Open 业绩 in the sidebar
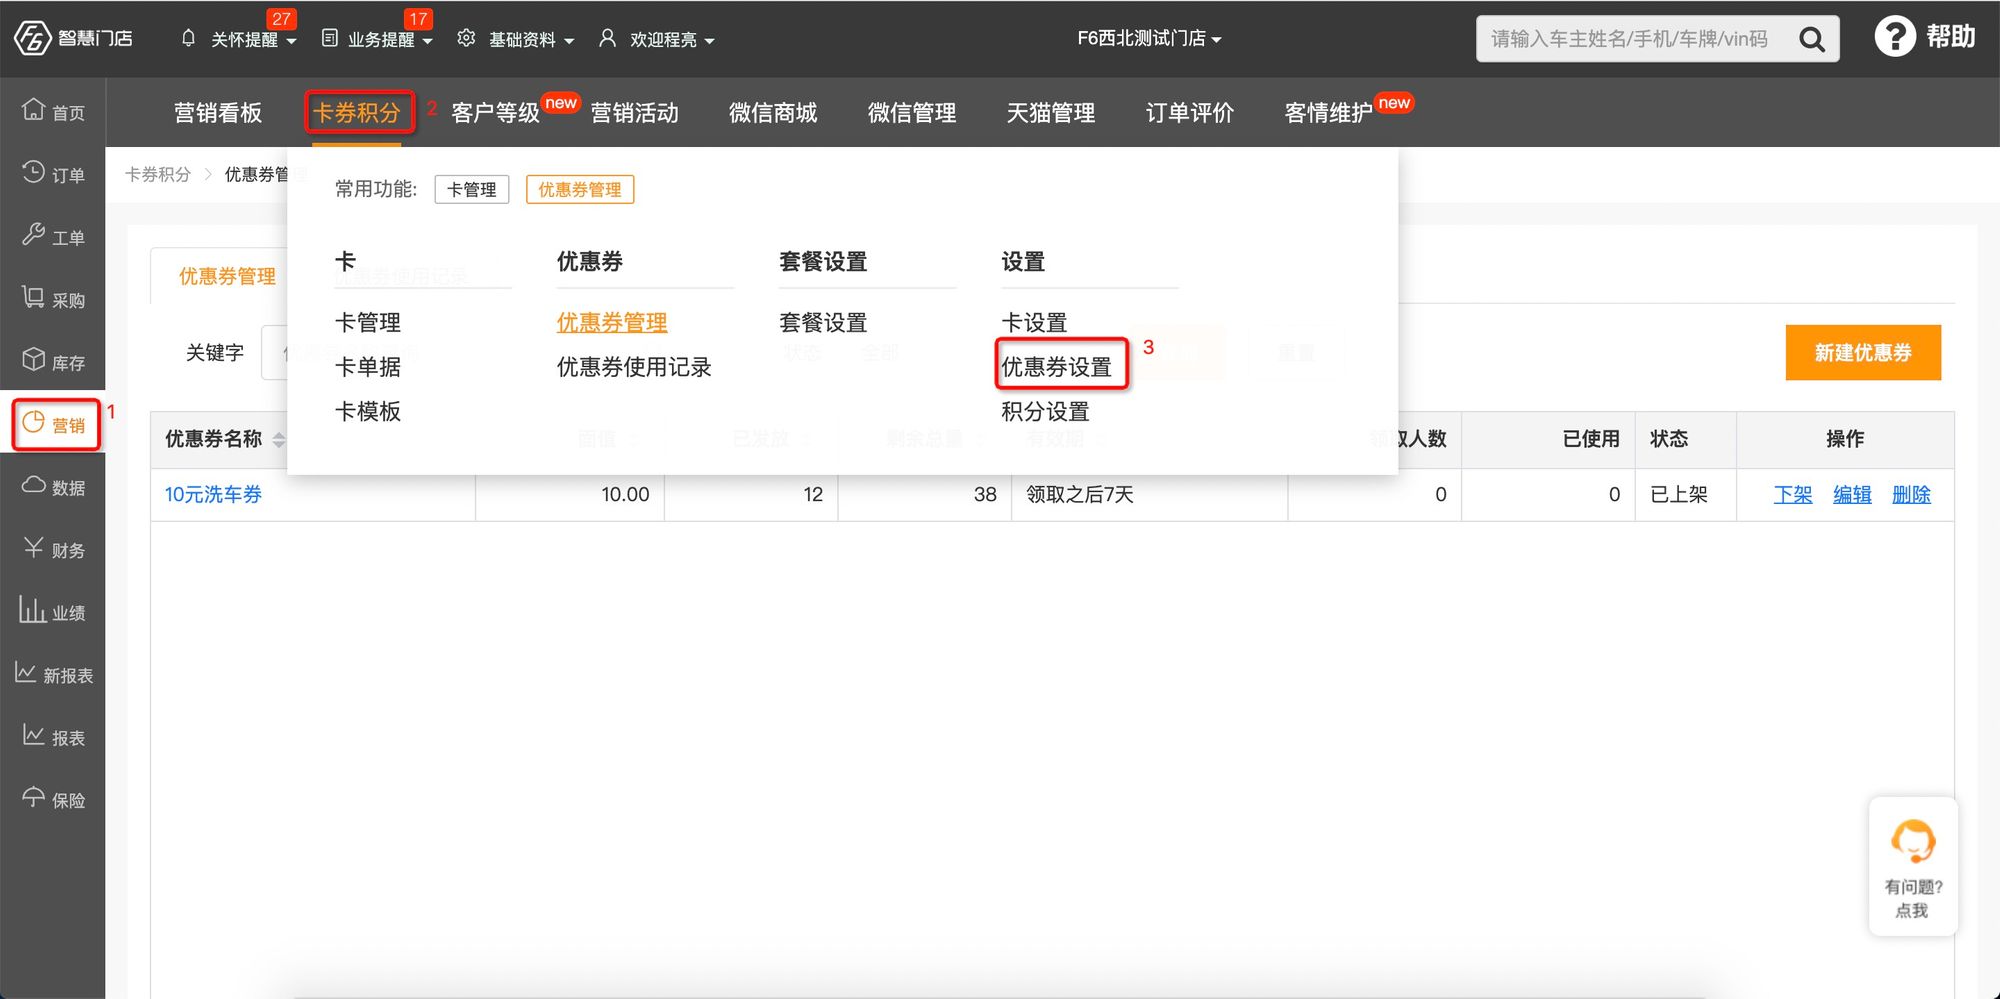This screenshot has height=999, width=2000. click(53, 611)
